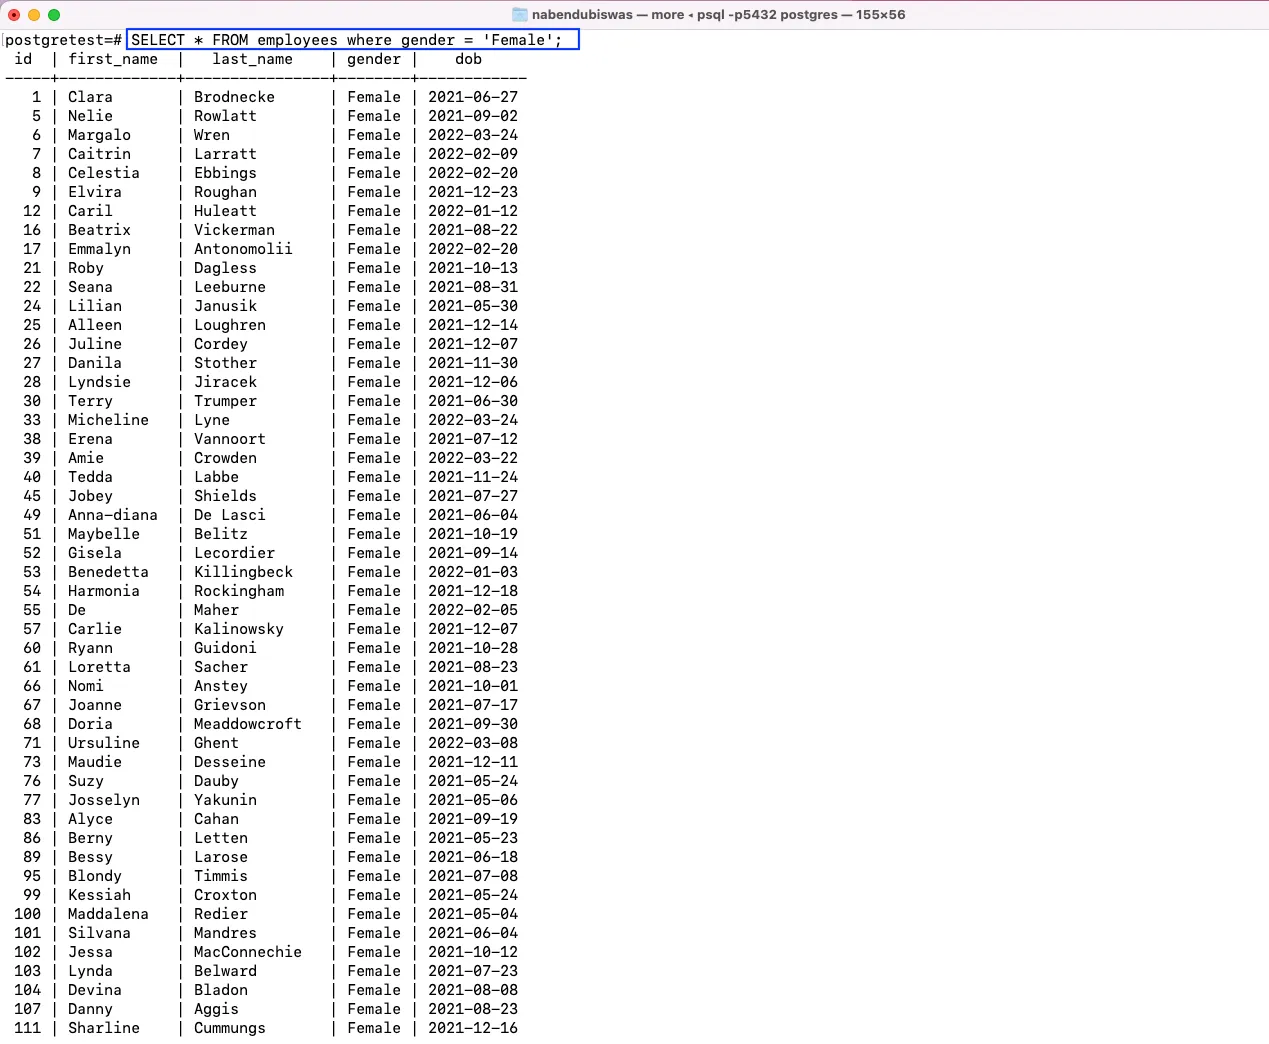Select last name 'Maher'
The width and height of the screenshot is (1269, 1044).
[x=216, y=610]
